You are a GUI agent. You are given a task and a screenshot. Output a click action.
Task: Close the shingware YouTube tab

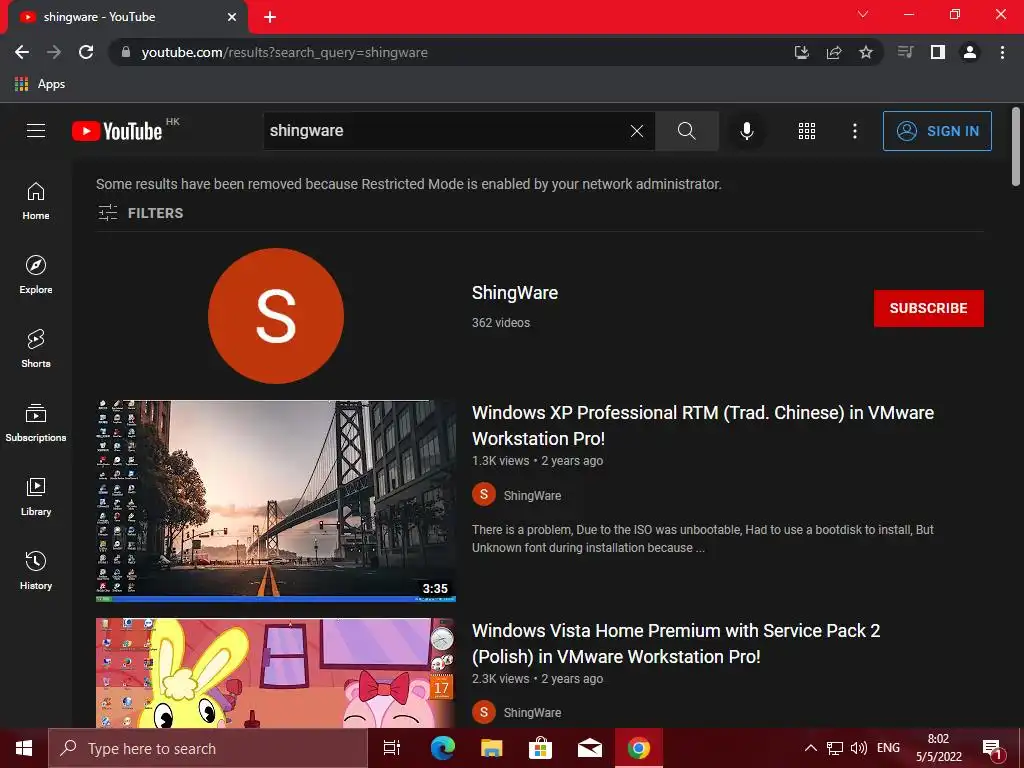click(232, 17)
